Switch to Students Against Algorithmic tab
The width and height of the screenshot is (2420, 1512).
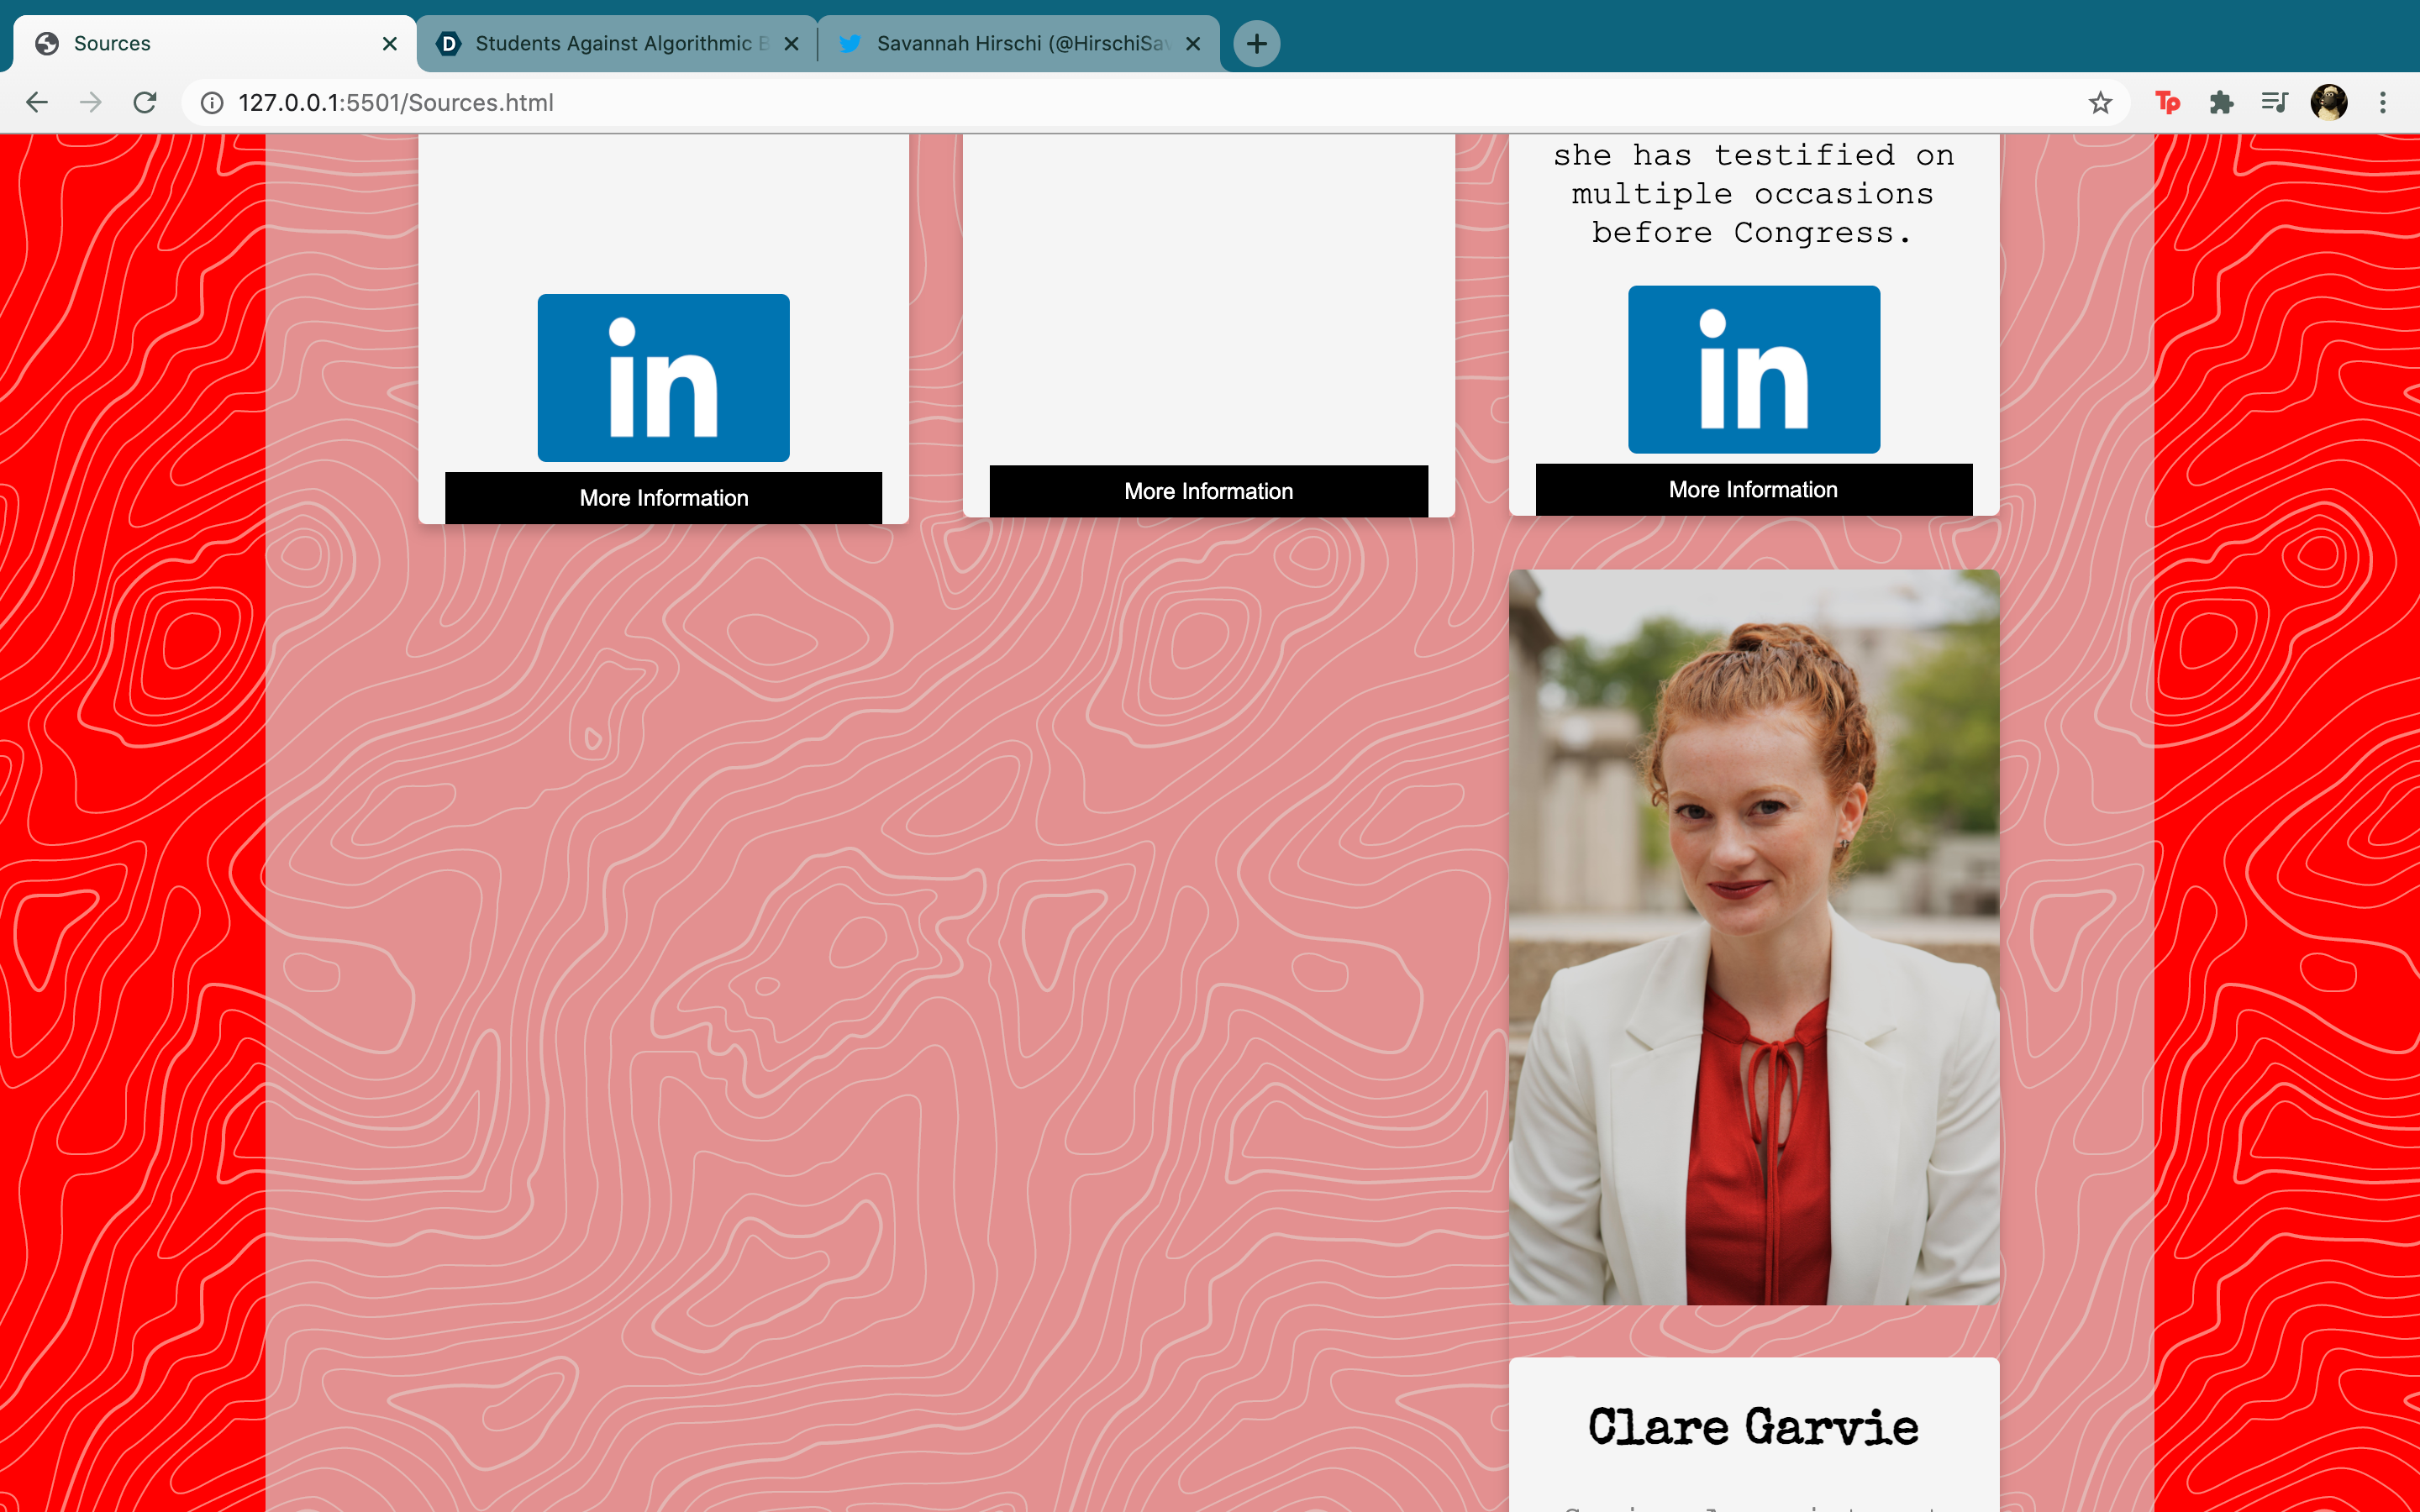tap(612, 43)
